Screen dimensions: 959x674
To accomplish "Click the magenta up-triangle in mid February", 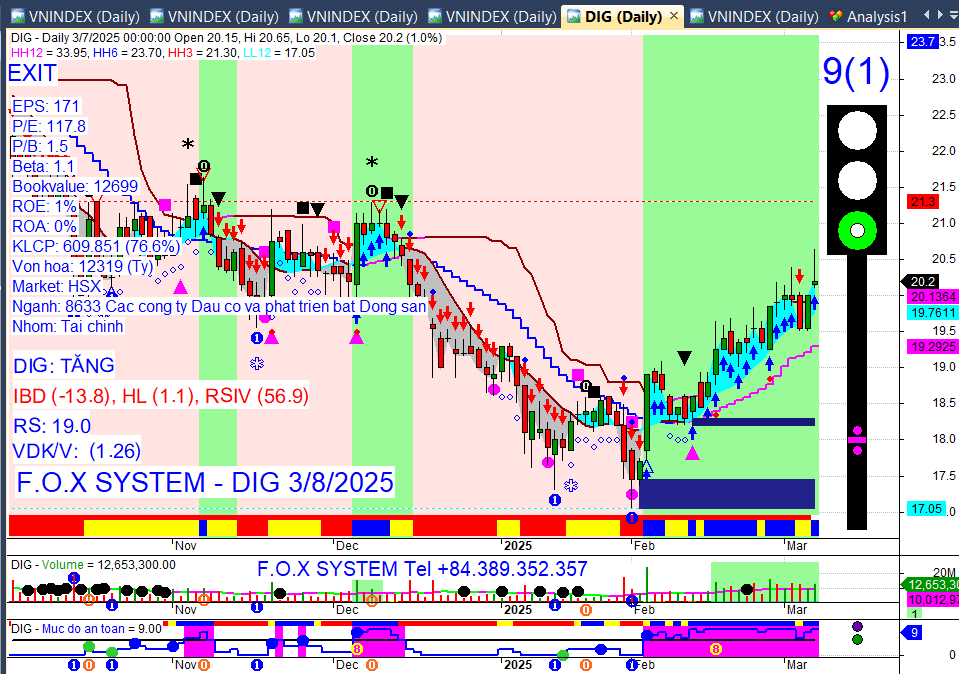I will (692, 454).
